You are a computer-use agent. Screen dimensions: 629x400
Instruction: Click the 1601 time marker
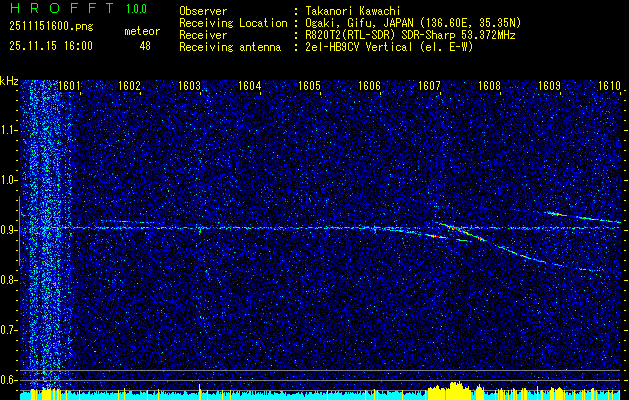[x=69, y=86]
